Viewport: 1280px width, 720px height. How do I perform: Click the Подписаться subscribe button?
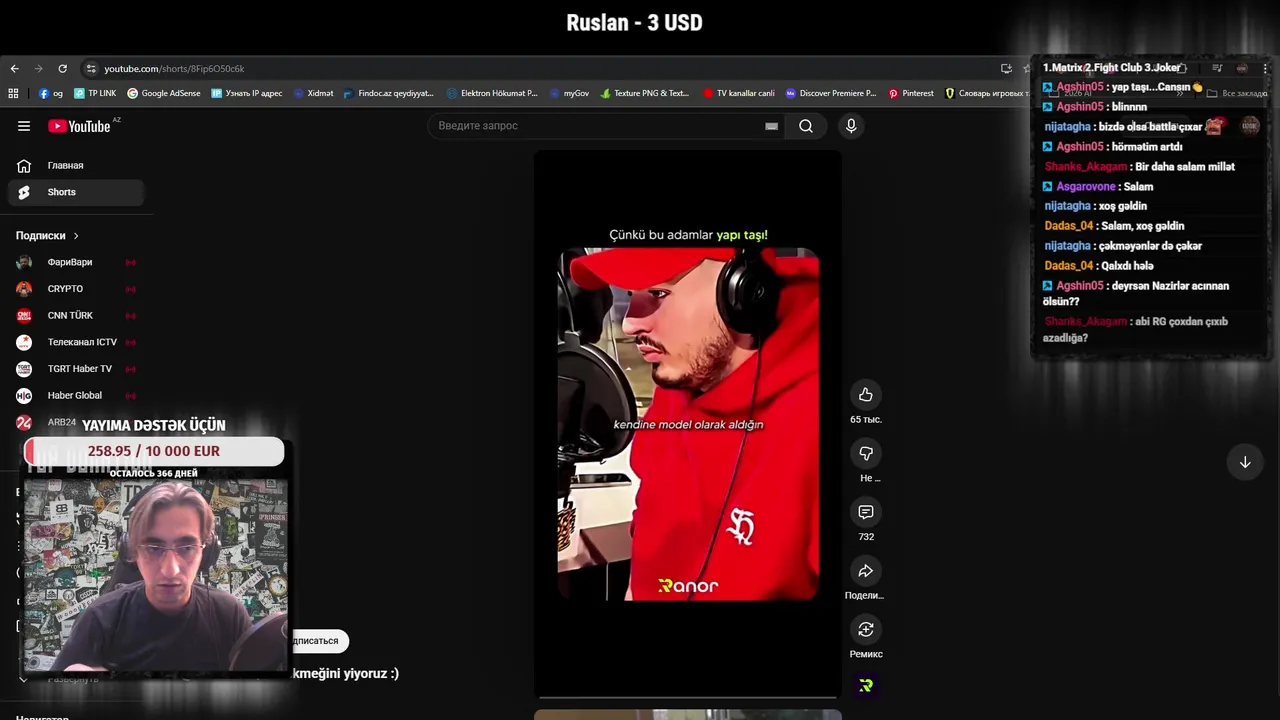[x=319, y=641]
